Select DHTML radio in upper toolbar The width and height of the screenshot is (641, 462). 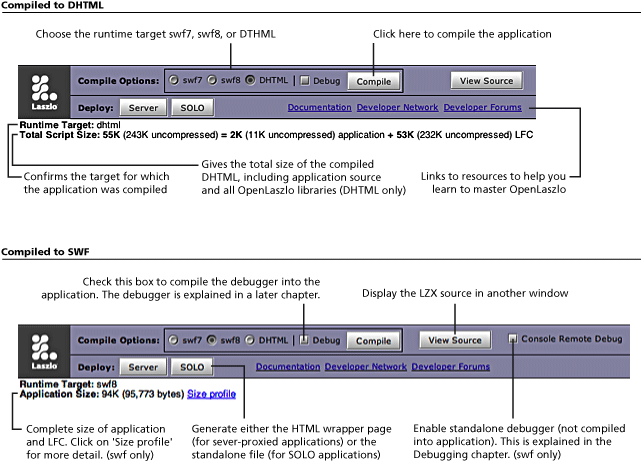point(250,80)
